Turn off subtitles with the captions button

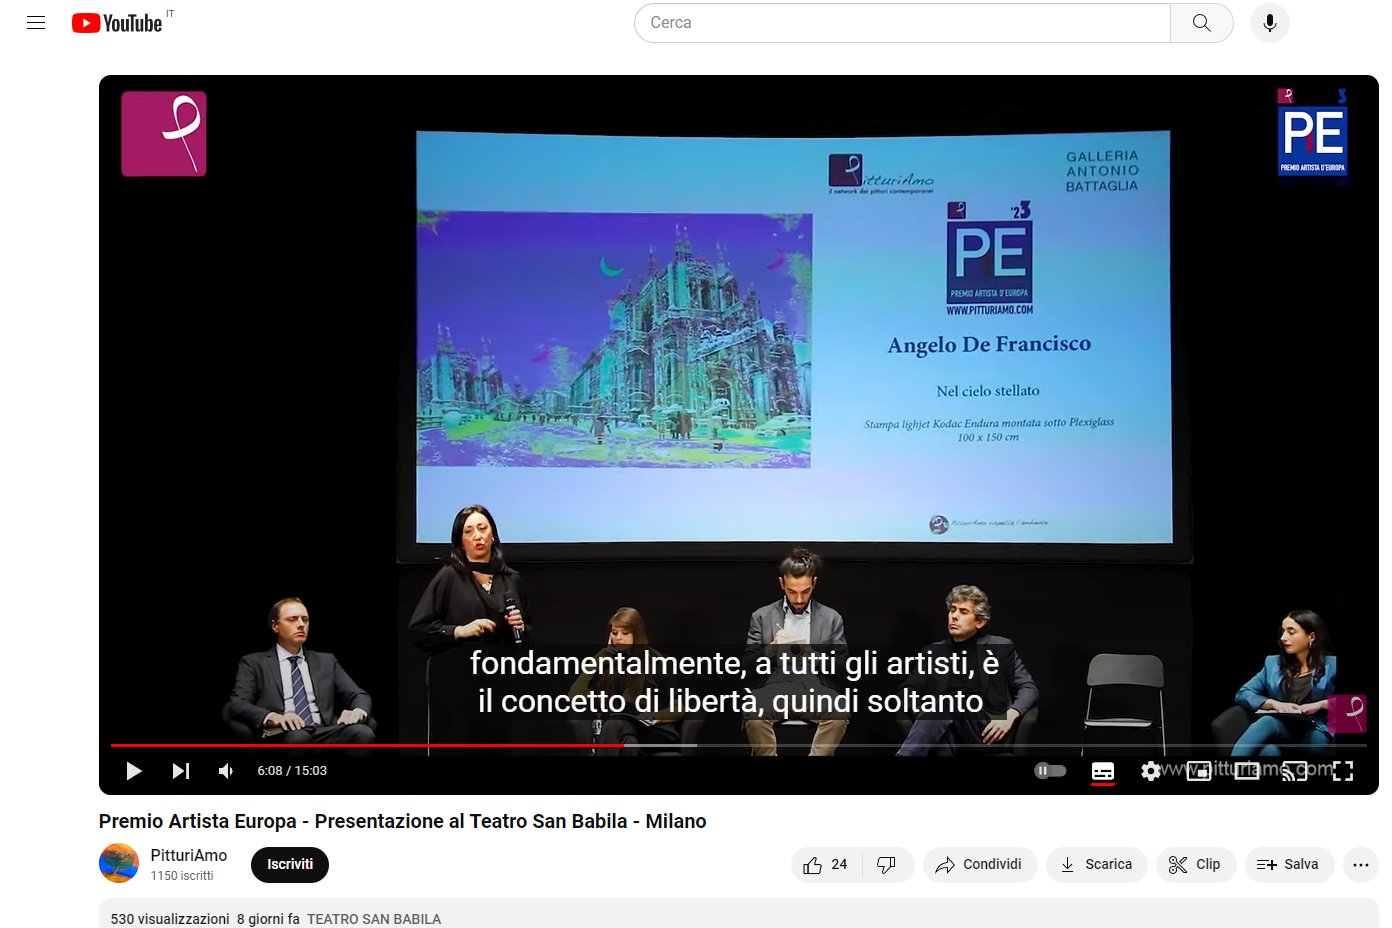1102,771
